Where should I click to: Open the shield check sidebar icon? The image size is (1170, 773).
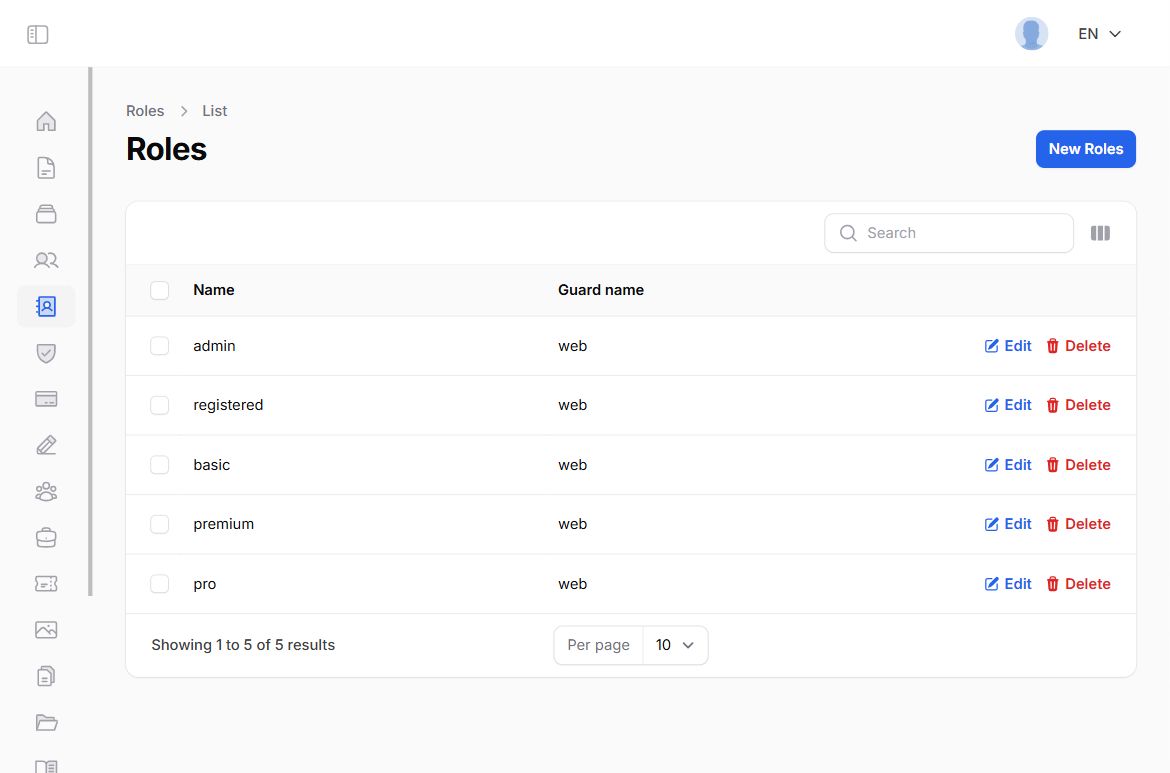click(46, 353)
